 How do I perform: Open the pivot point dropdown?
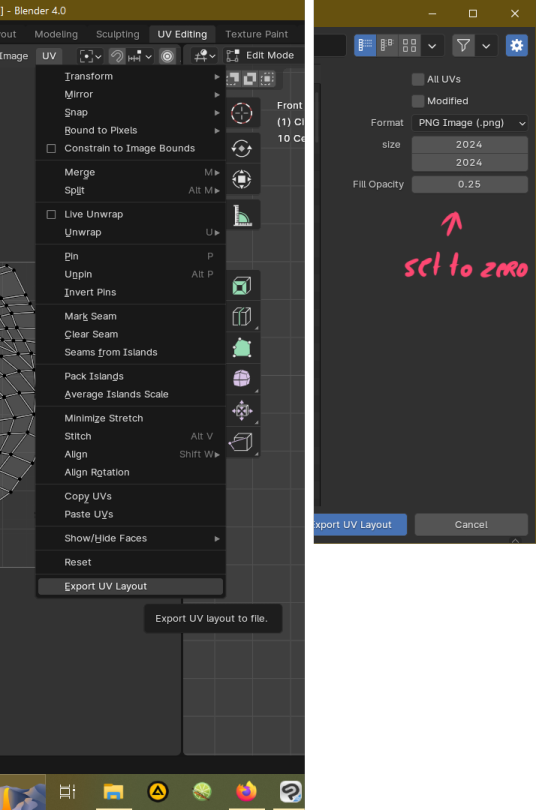tap(90, 56)
